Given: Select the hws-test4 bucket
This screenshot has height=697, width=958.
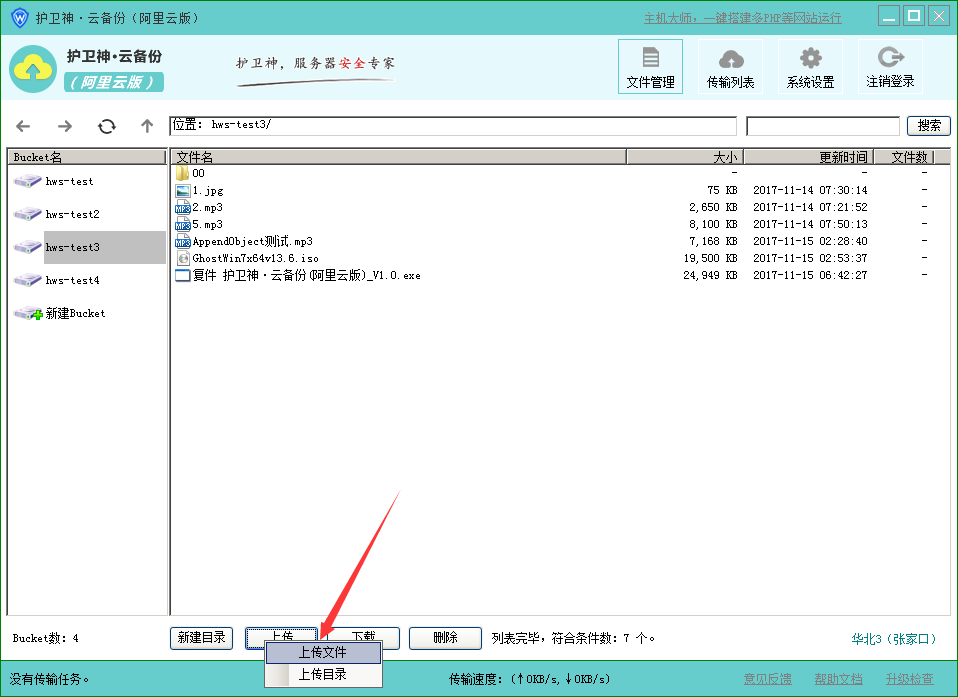Looking at the screenshot, I should (x=72, y=280).
